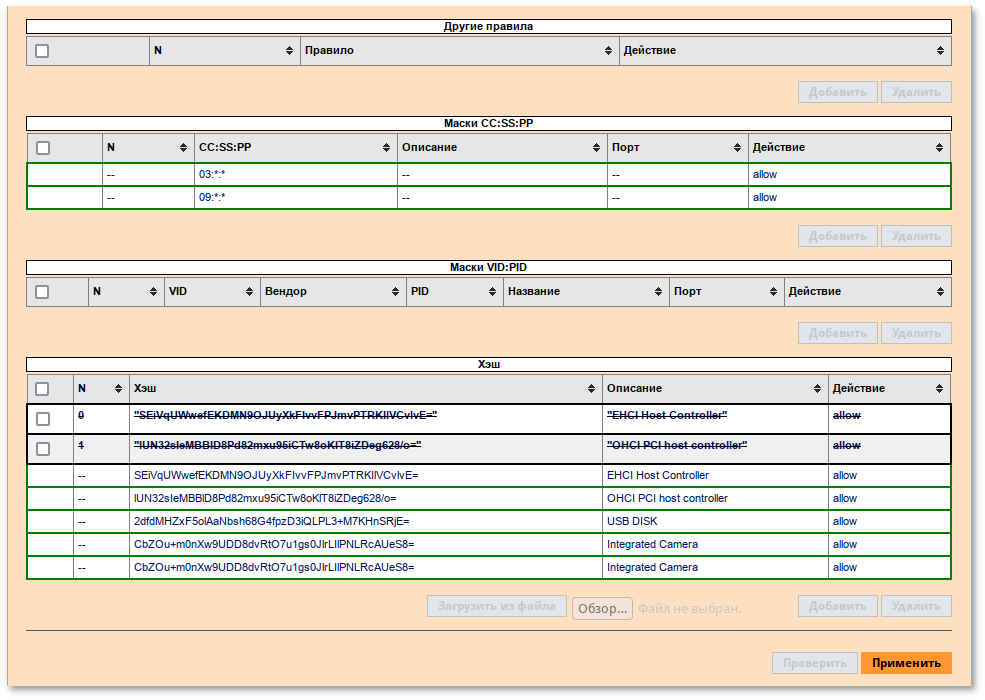Toggle select-all checkbox in Хэш table header
This screenshot has height=700, width=985.
tap(42, 389)
